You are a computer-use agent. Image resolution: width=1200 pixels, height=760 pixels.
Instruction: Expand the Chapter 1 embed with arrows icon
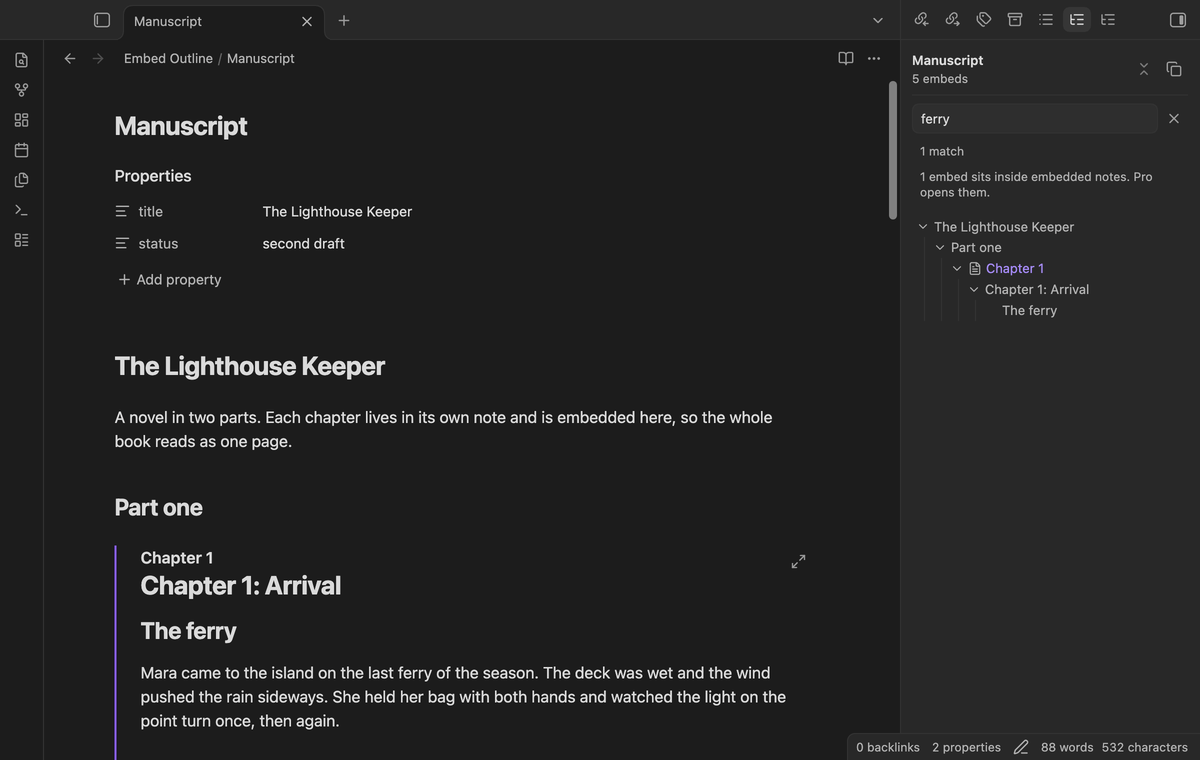pos(798,562)
